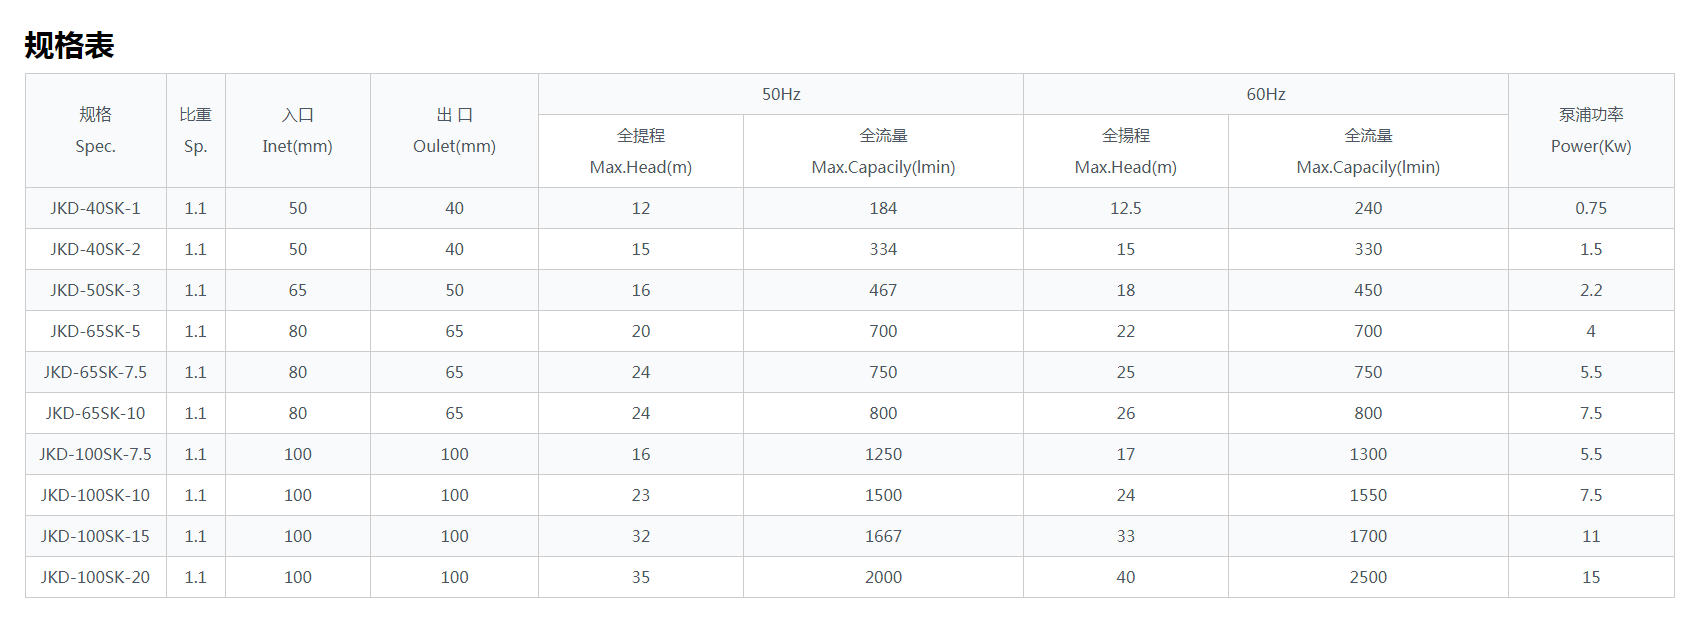Select the 0.75 power value cell
Viewport: 1691px width, 617px height.
(x=1590, y=208)
